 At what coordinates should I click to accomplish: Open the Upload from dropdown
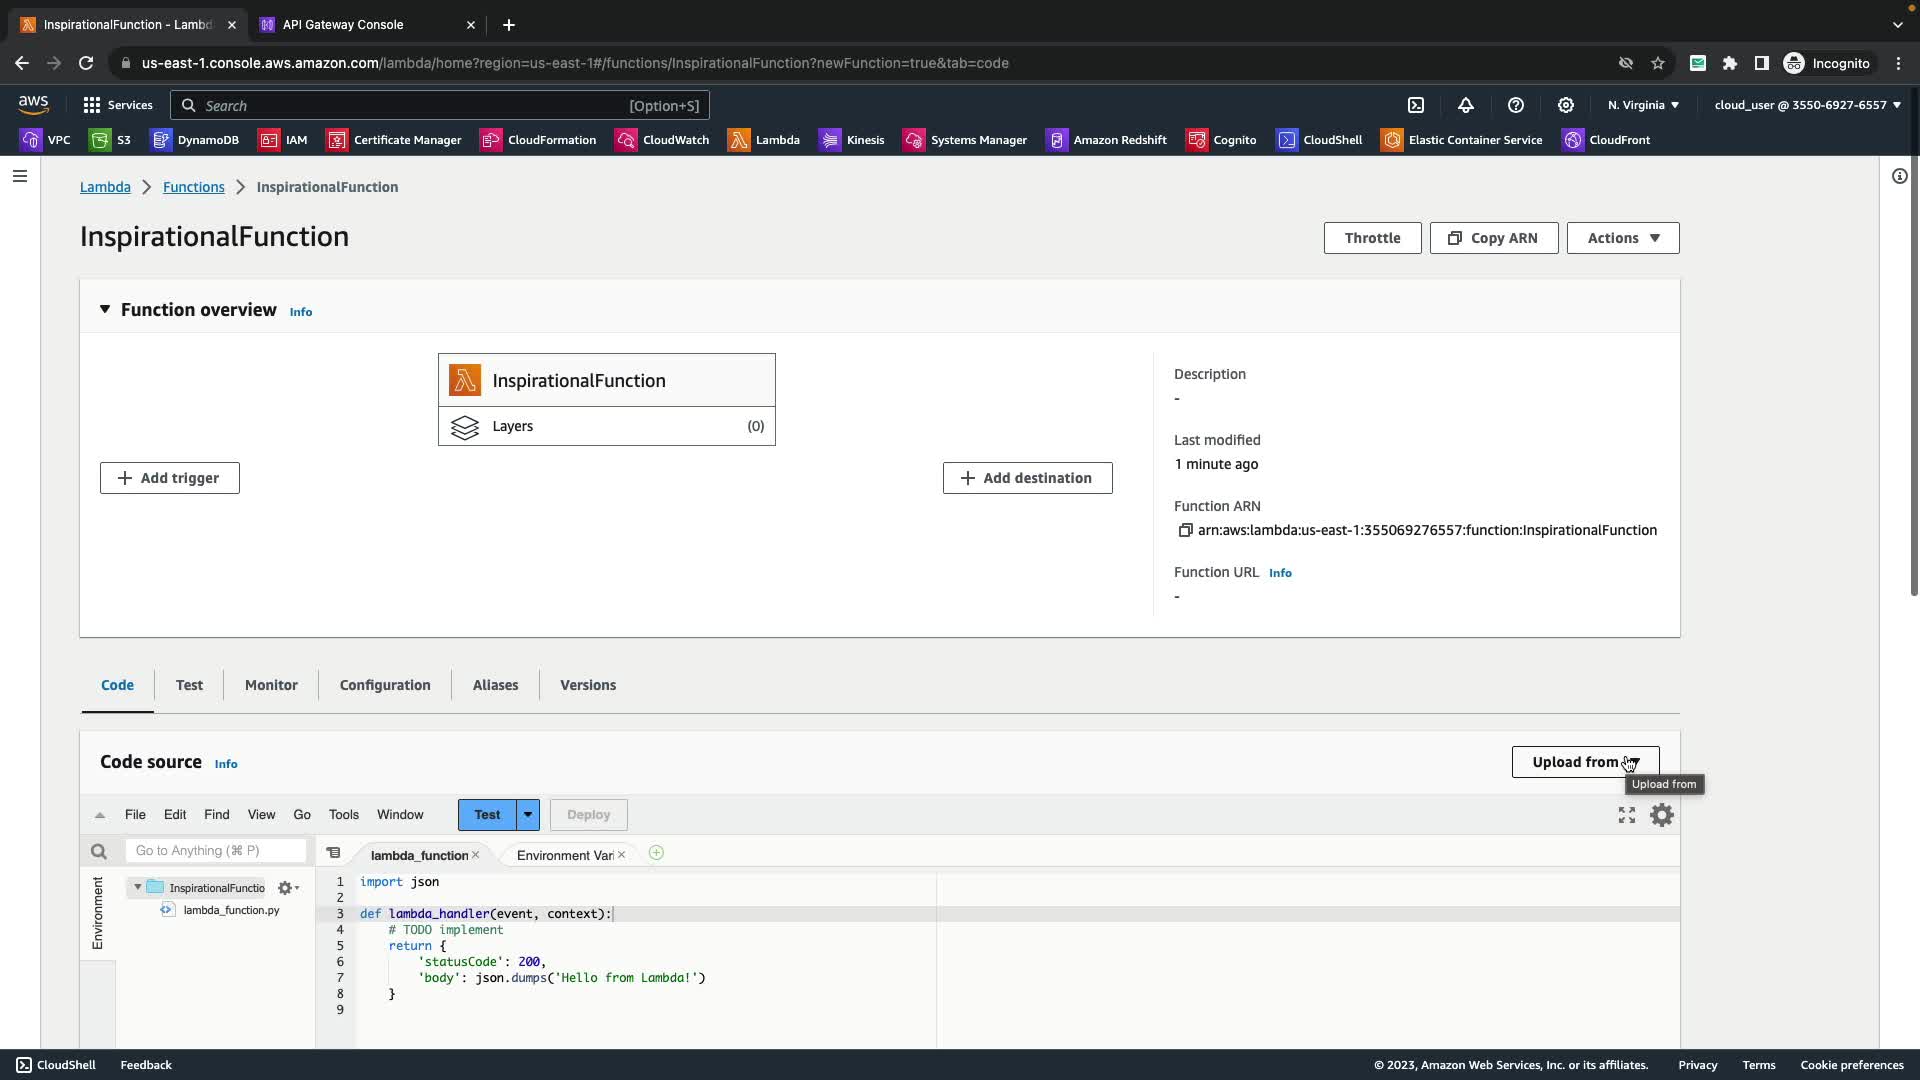[x=1584, y=762]
